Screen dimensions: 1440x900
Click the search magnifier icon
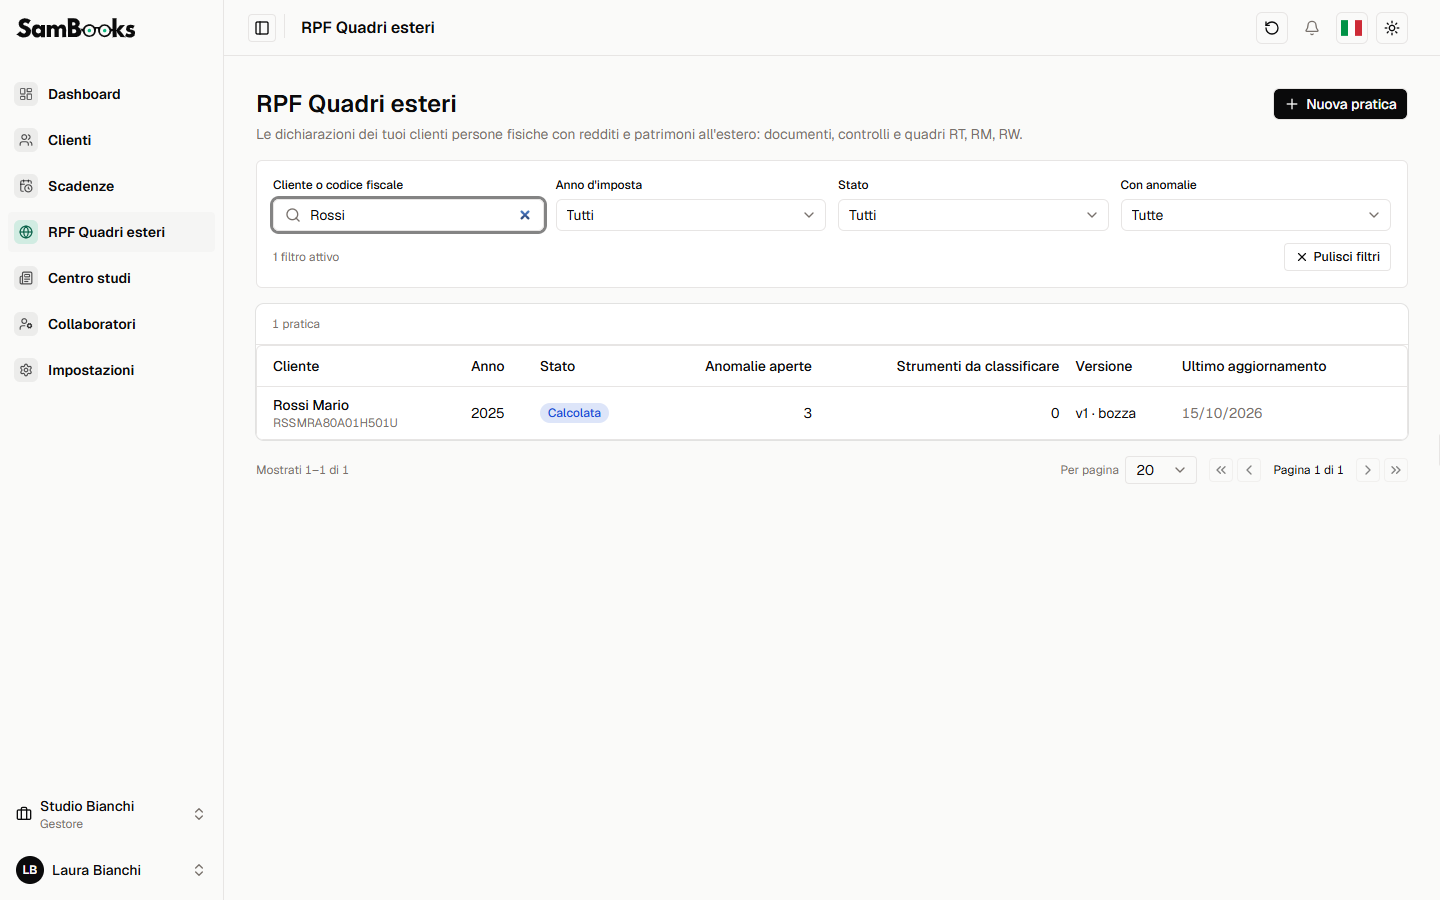(x=293, y=215)
